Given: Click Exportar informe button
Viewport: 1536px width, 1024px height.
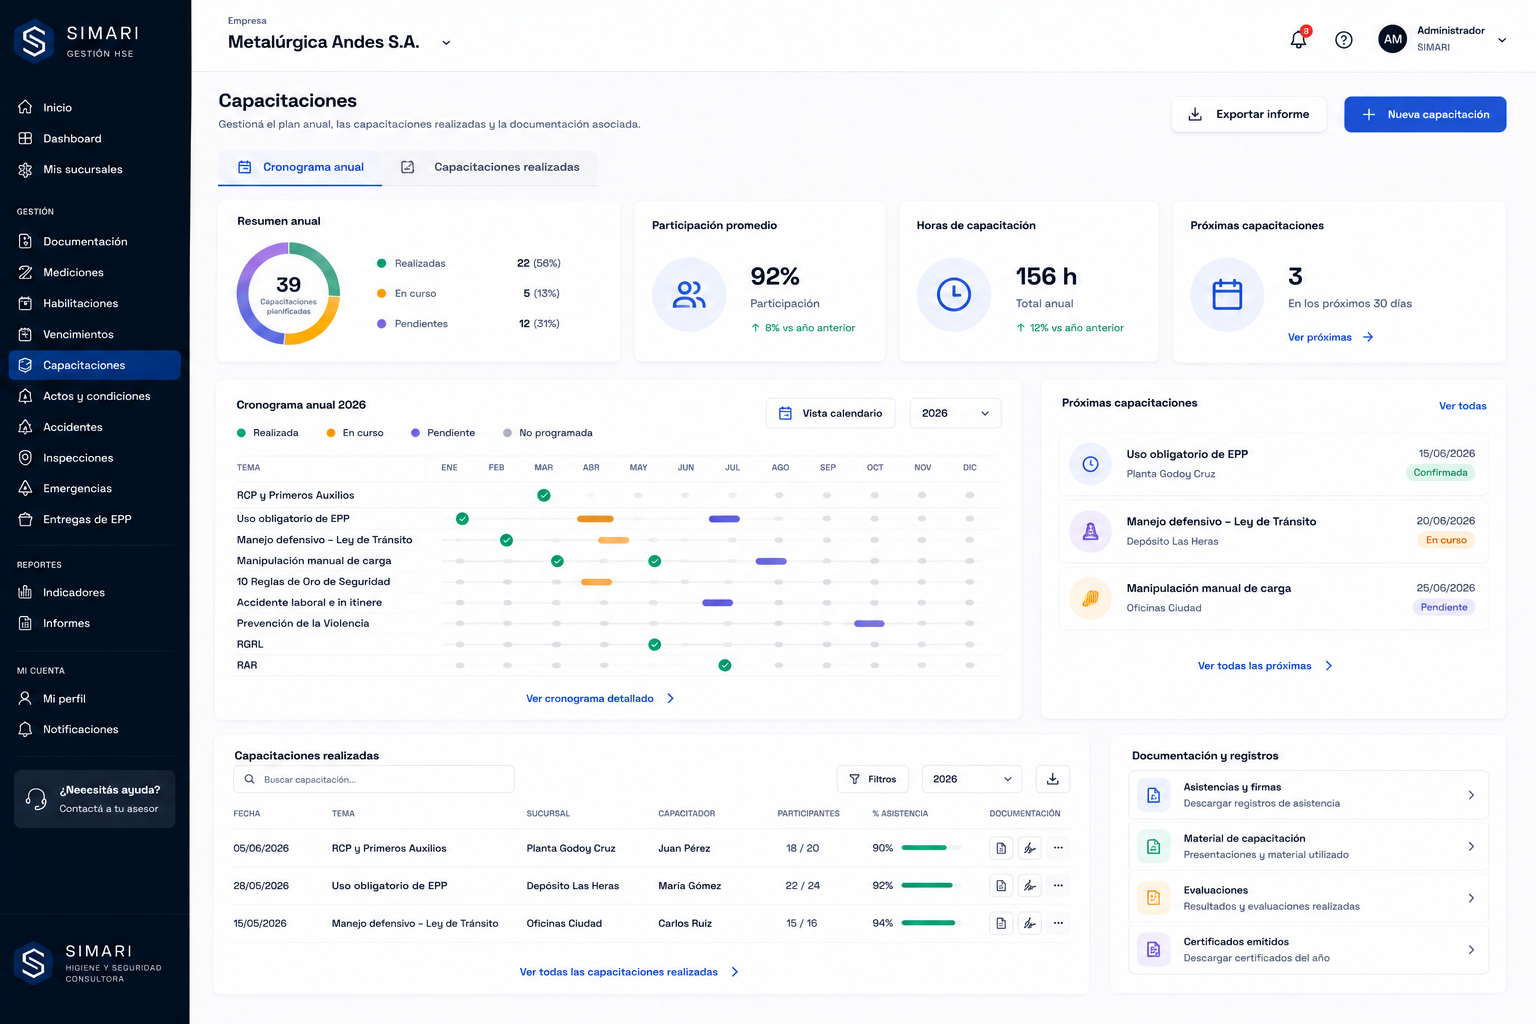Looking at the screenshot, I should (1248, 114).
